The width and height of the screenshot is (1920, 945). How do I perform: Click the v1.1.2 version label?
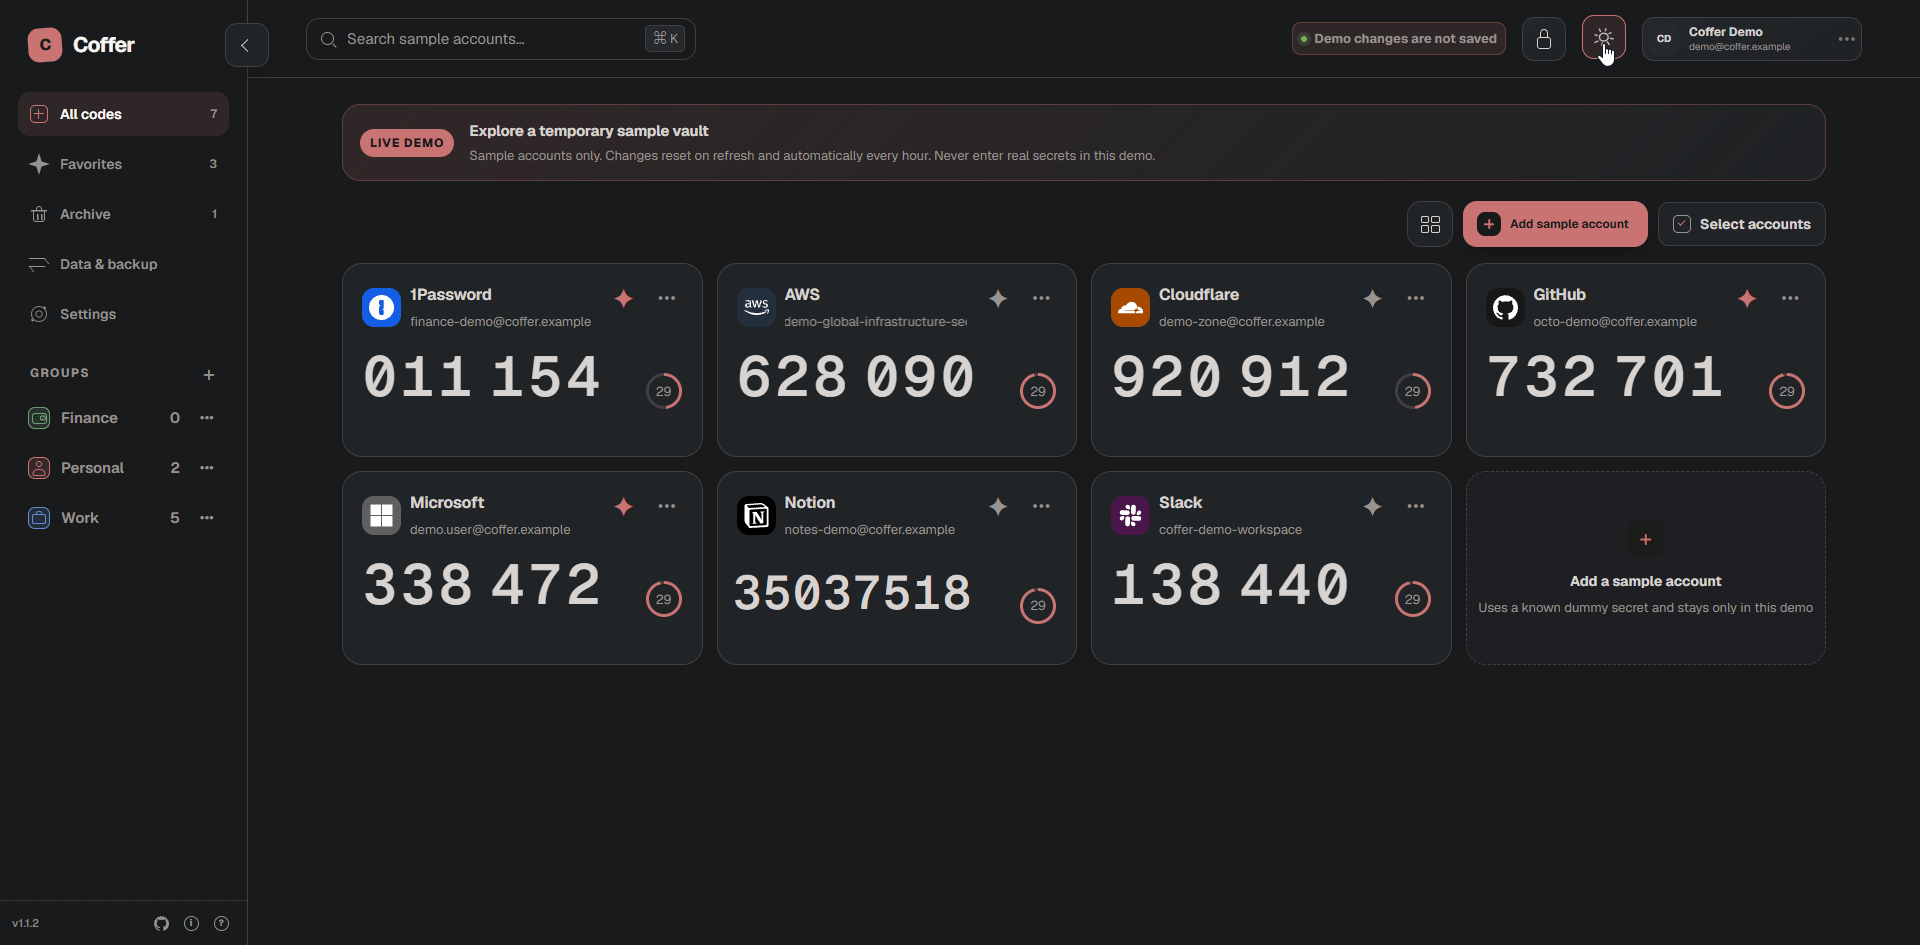click(26, 923)
